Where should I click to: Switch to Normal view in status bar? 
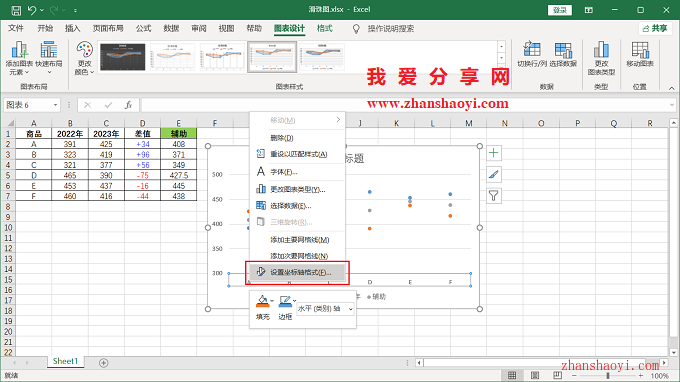pos(512,375)
